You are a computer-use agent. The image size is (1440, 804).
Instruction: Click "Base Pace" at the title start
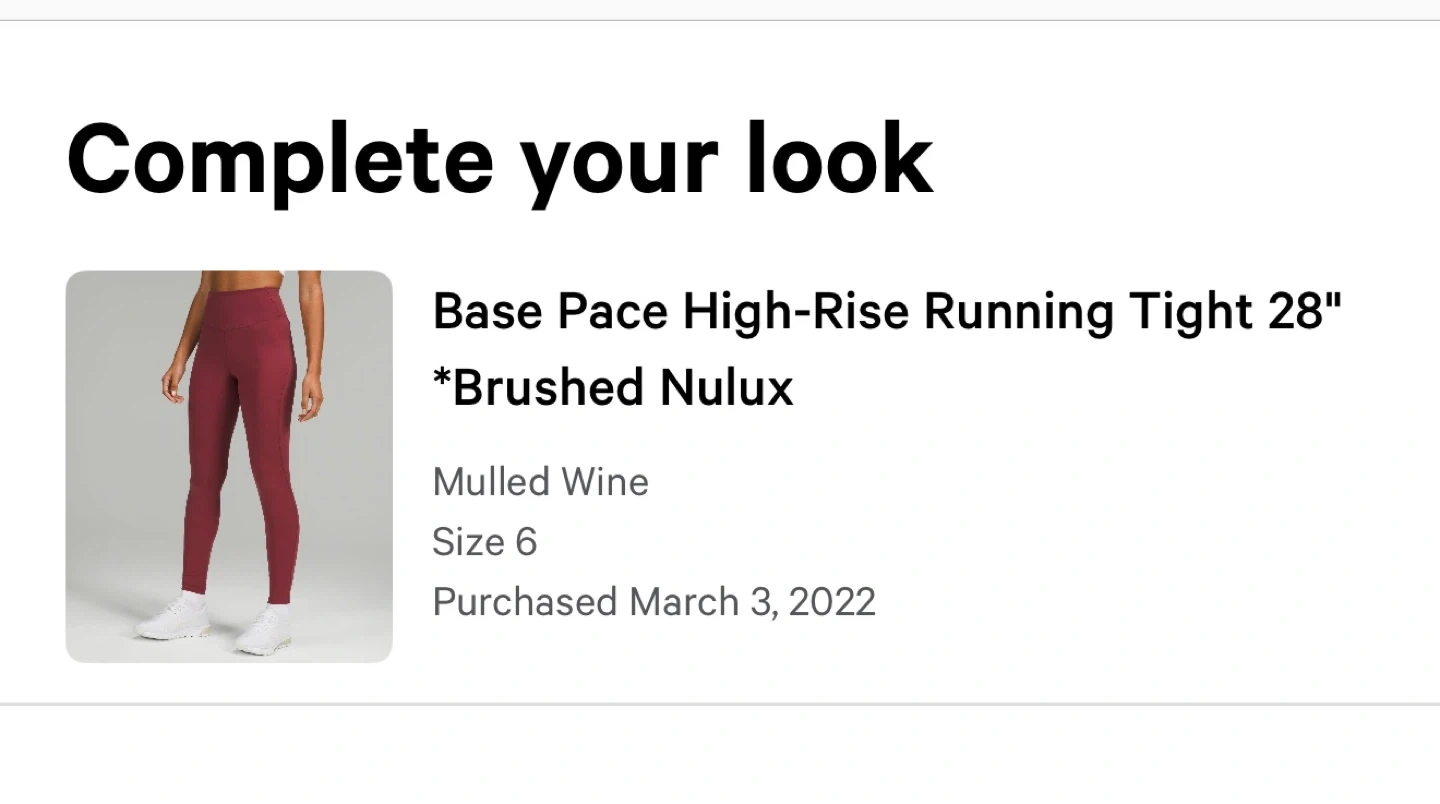click(550, 312)
